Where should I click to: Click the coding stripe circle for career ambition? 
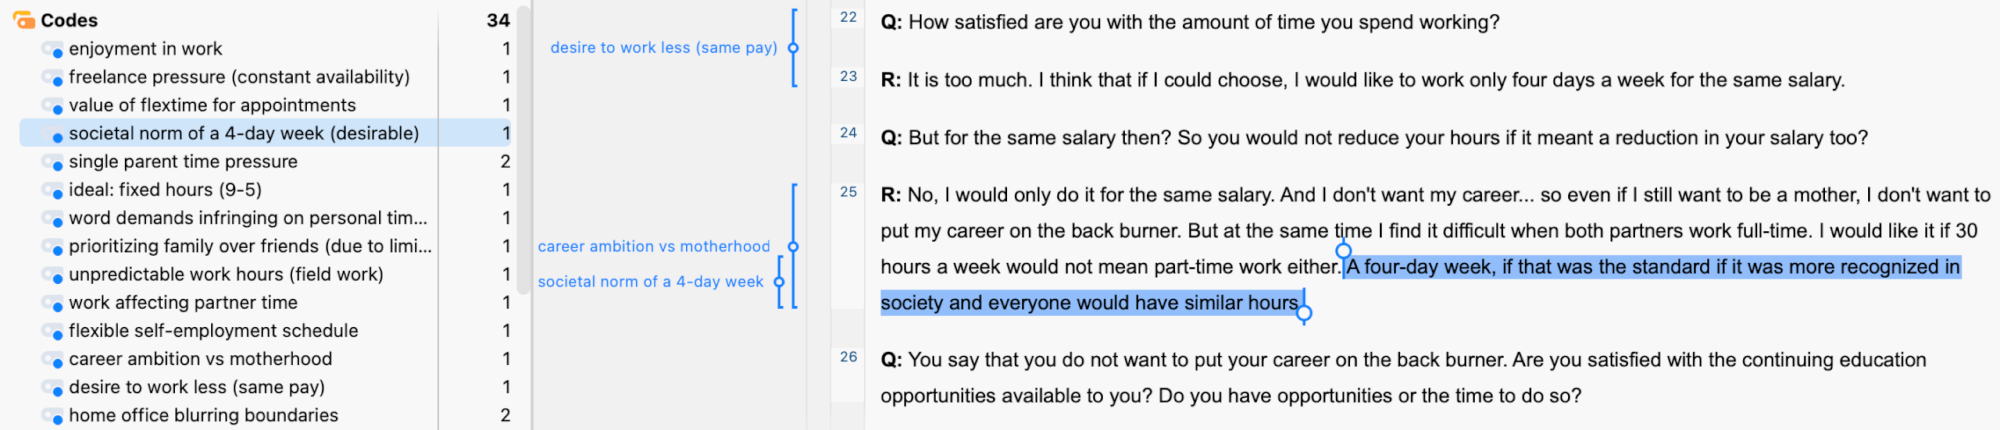[x=793, y=247]
